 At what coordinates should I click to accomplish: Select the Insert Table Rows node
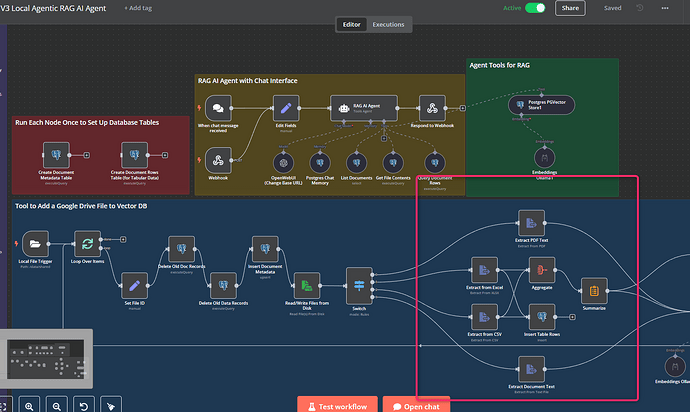(542, 317)
